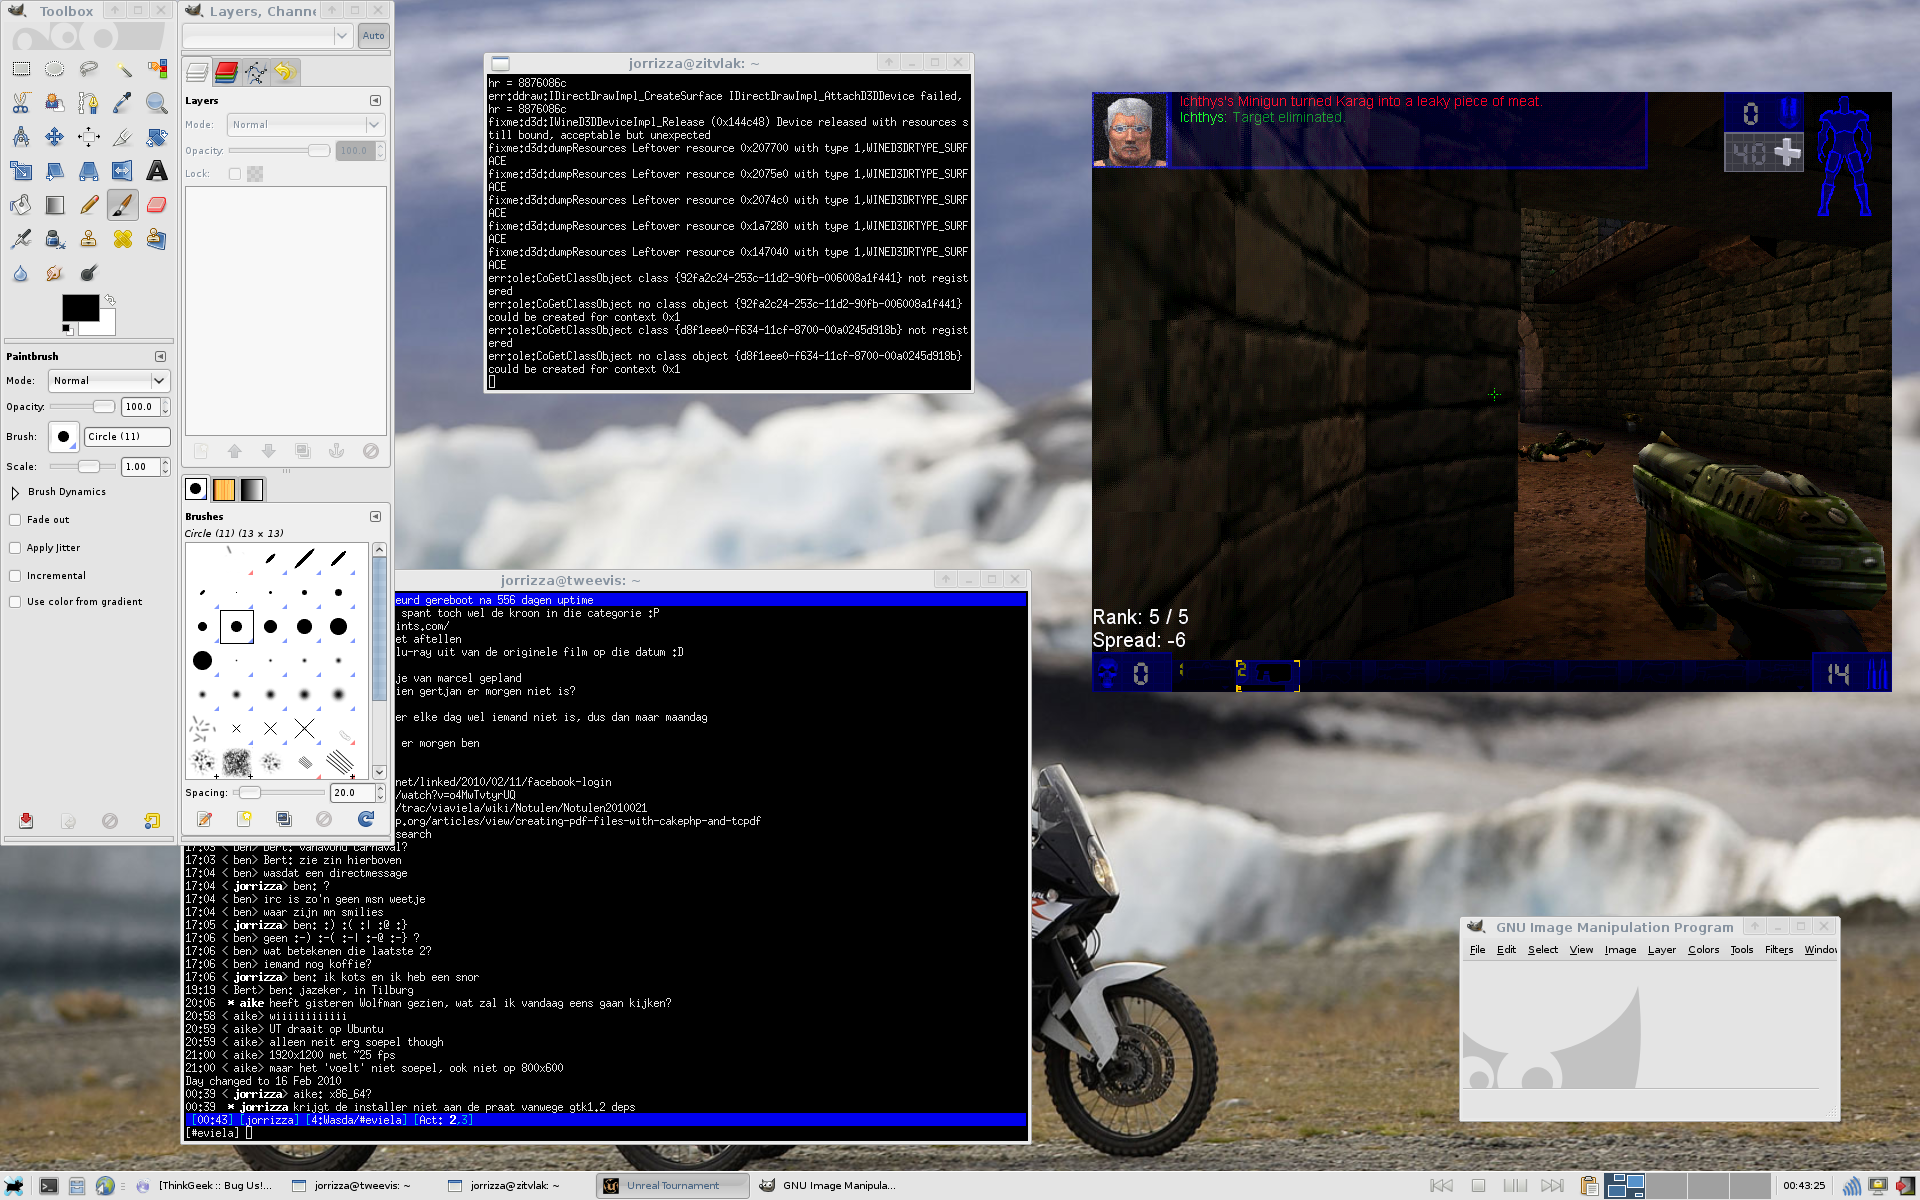
Task: Open the Layers dock tab menu arrow
Action: click(375, 101)
